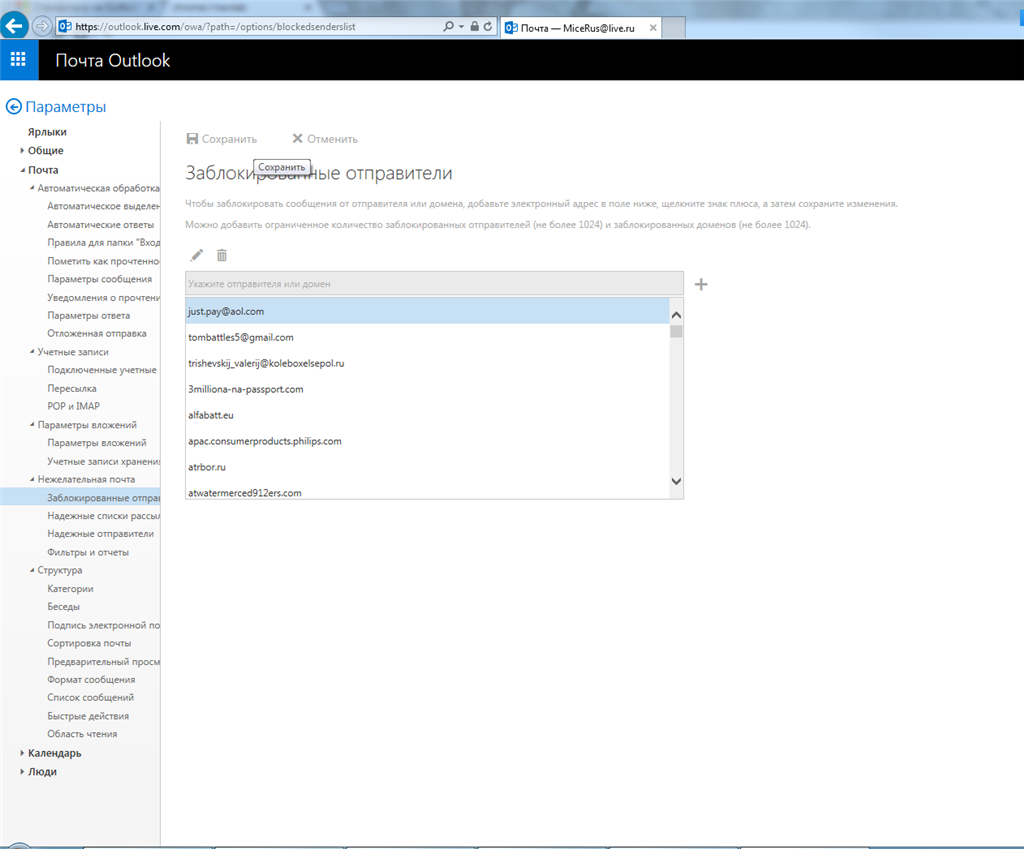
Task: Open Подпись электронной почты settings
Action: point(103,625)
